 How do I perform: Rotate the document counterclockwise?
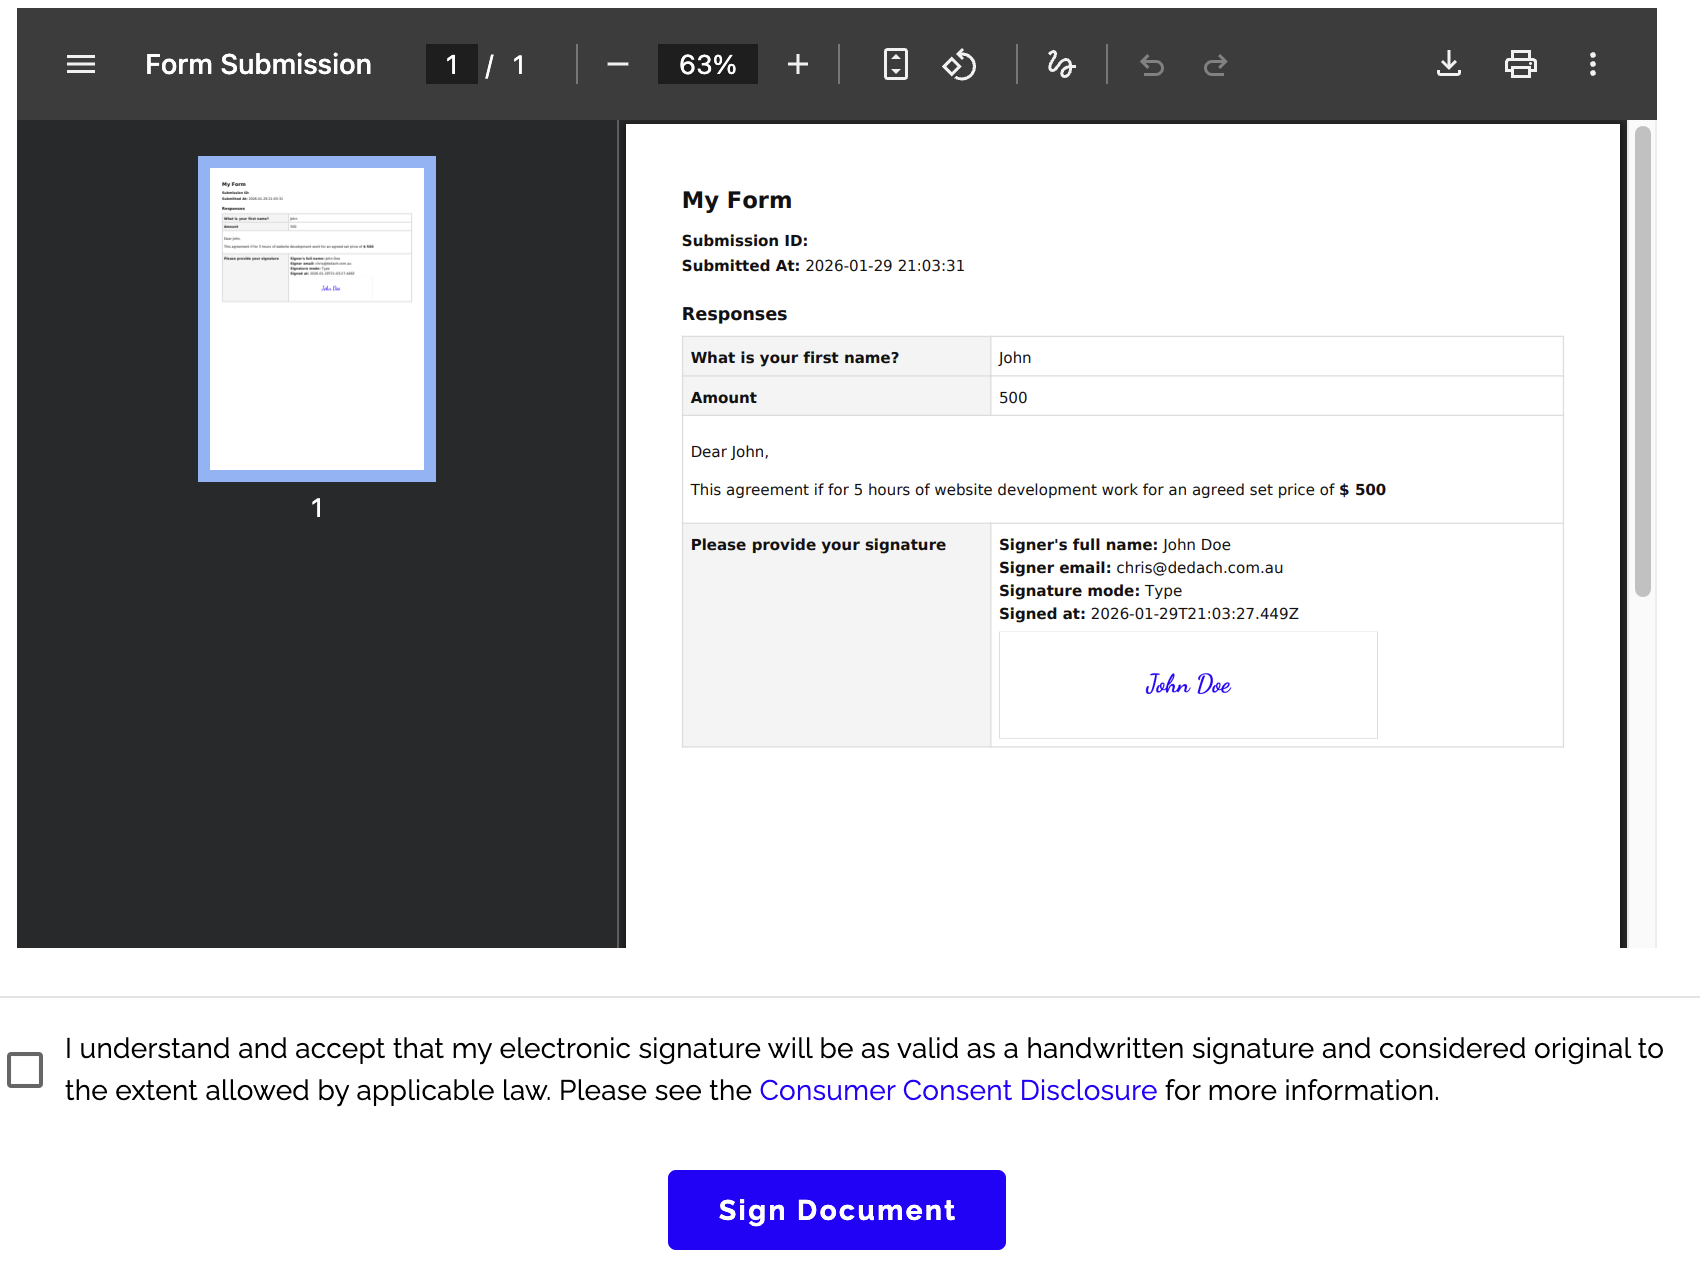959,65
